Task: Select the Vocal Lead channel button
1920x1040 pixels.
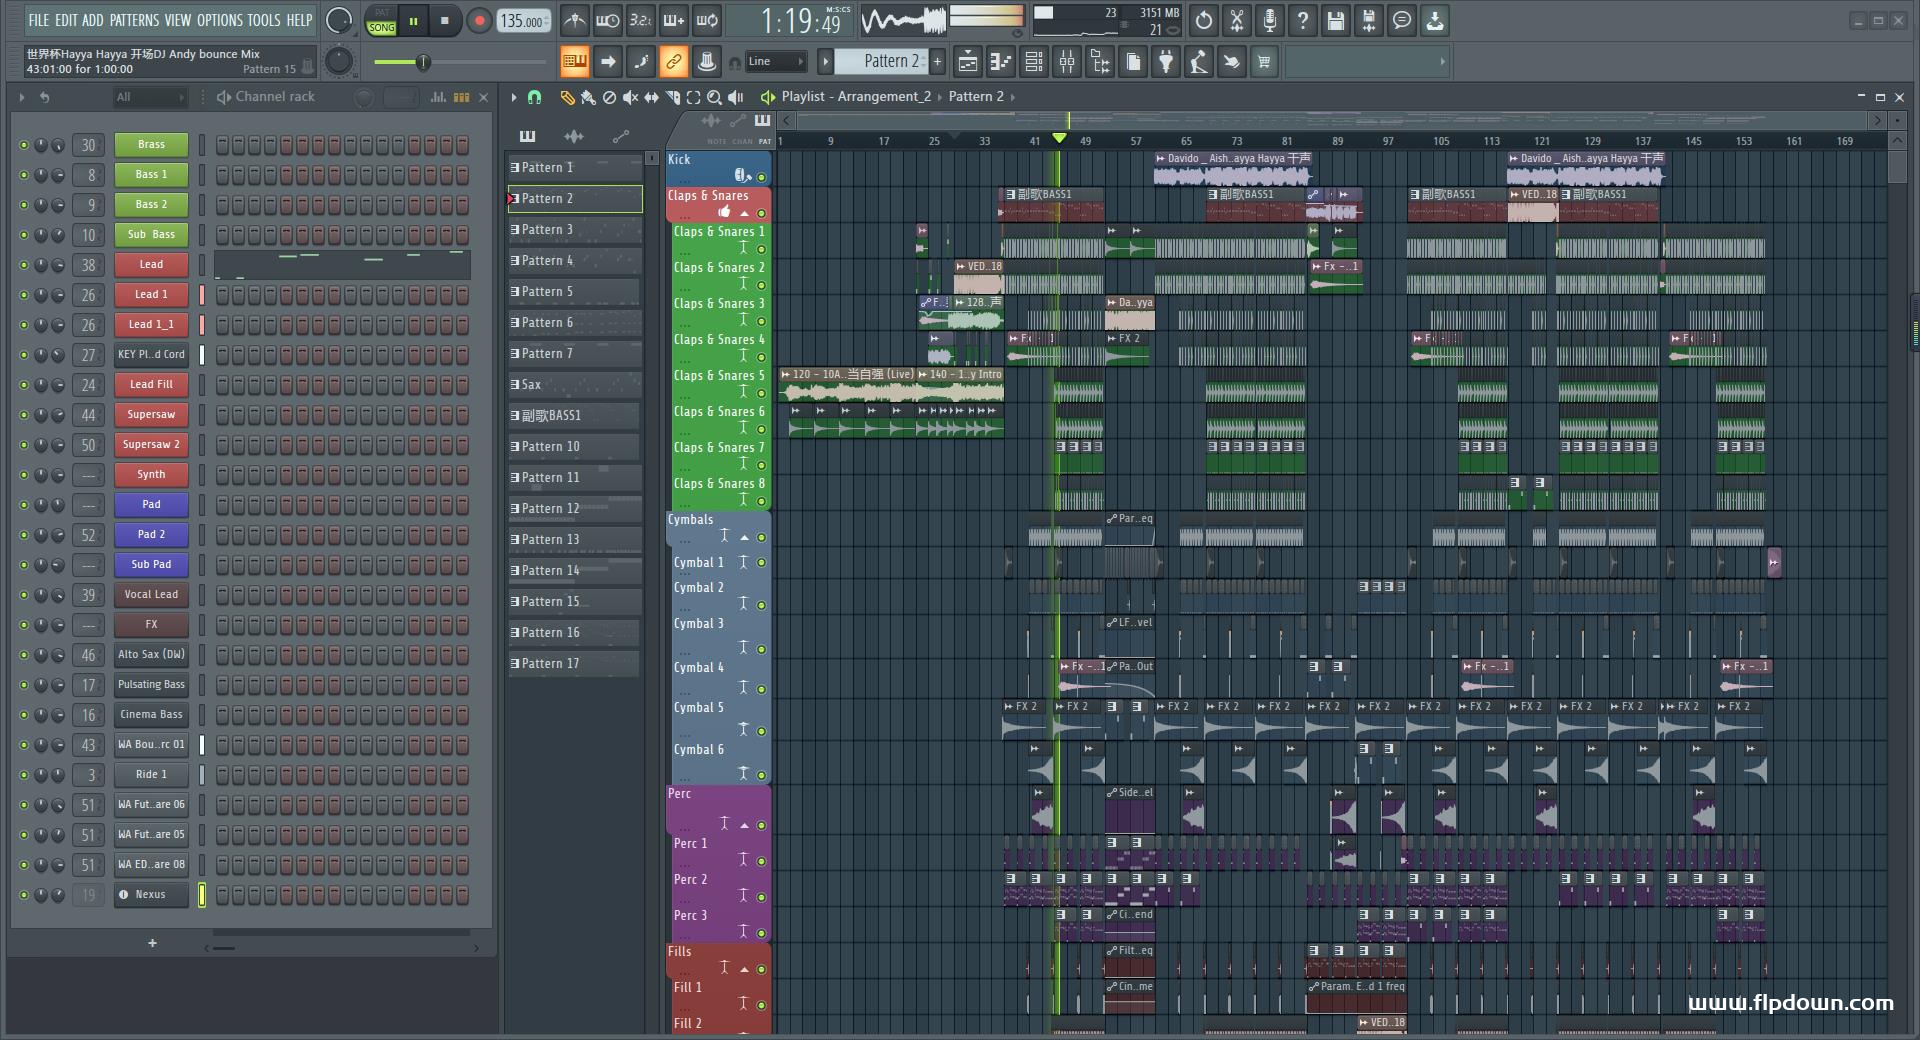Action: point(151,595)
